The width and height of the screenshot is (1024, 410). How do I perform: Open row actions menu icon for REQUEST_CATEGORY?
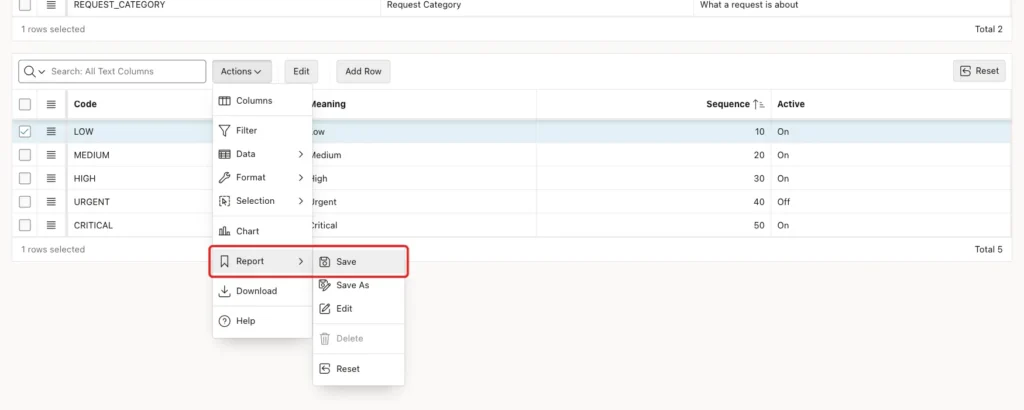point(52,5)
